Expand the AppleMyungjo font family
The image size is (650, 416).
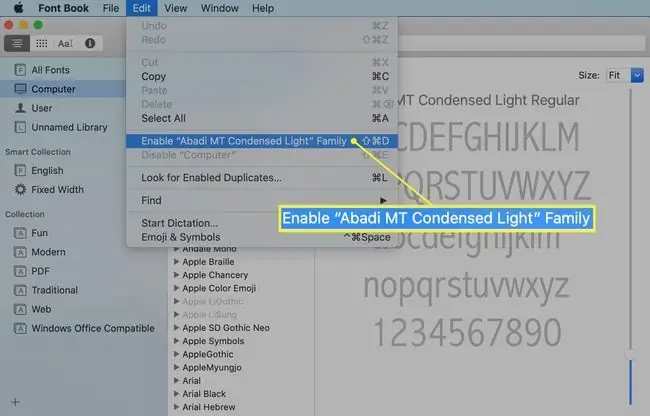(176, 367)
